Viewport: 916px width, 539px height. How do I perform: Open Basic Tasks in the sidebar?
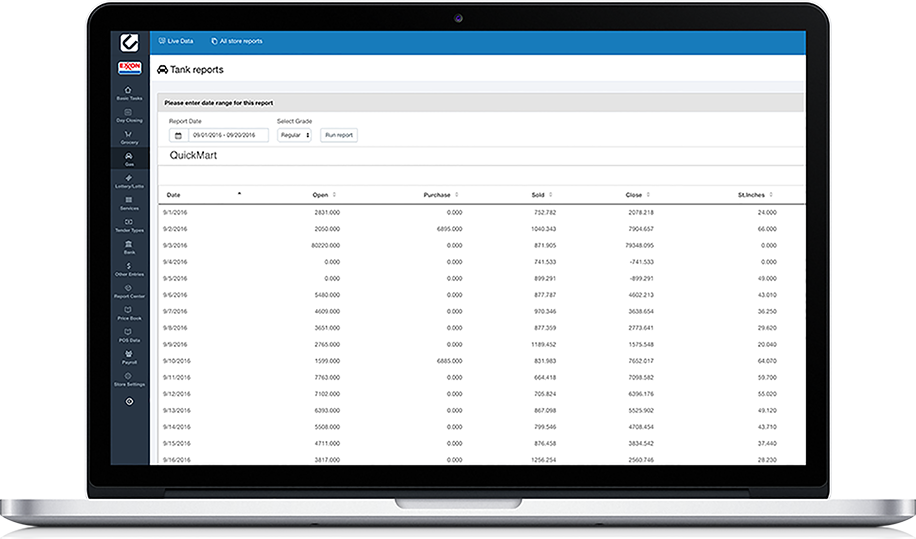(129, 93)
